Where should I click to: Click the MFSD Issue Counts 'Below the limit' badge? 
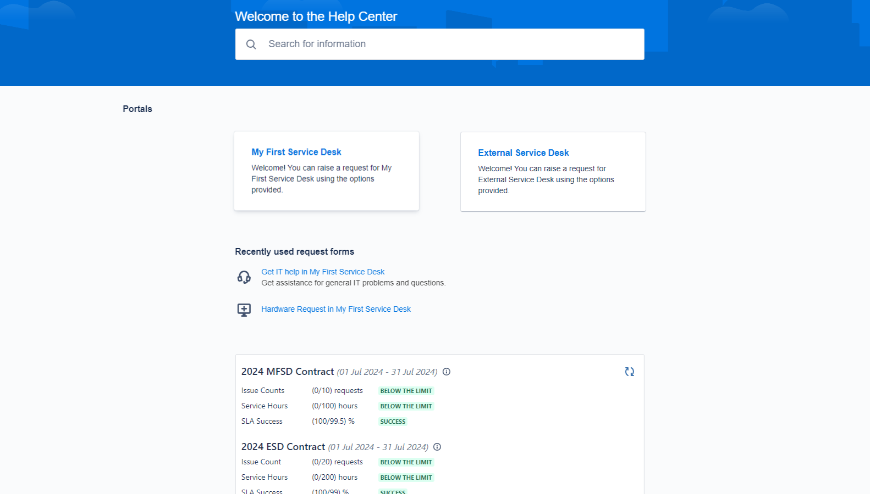pos(406,391)
